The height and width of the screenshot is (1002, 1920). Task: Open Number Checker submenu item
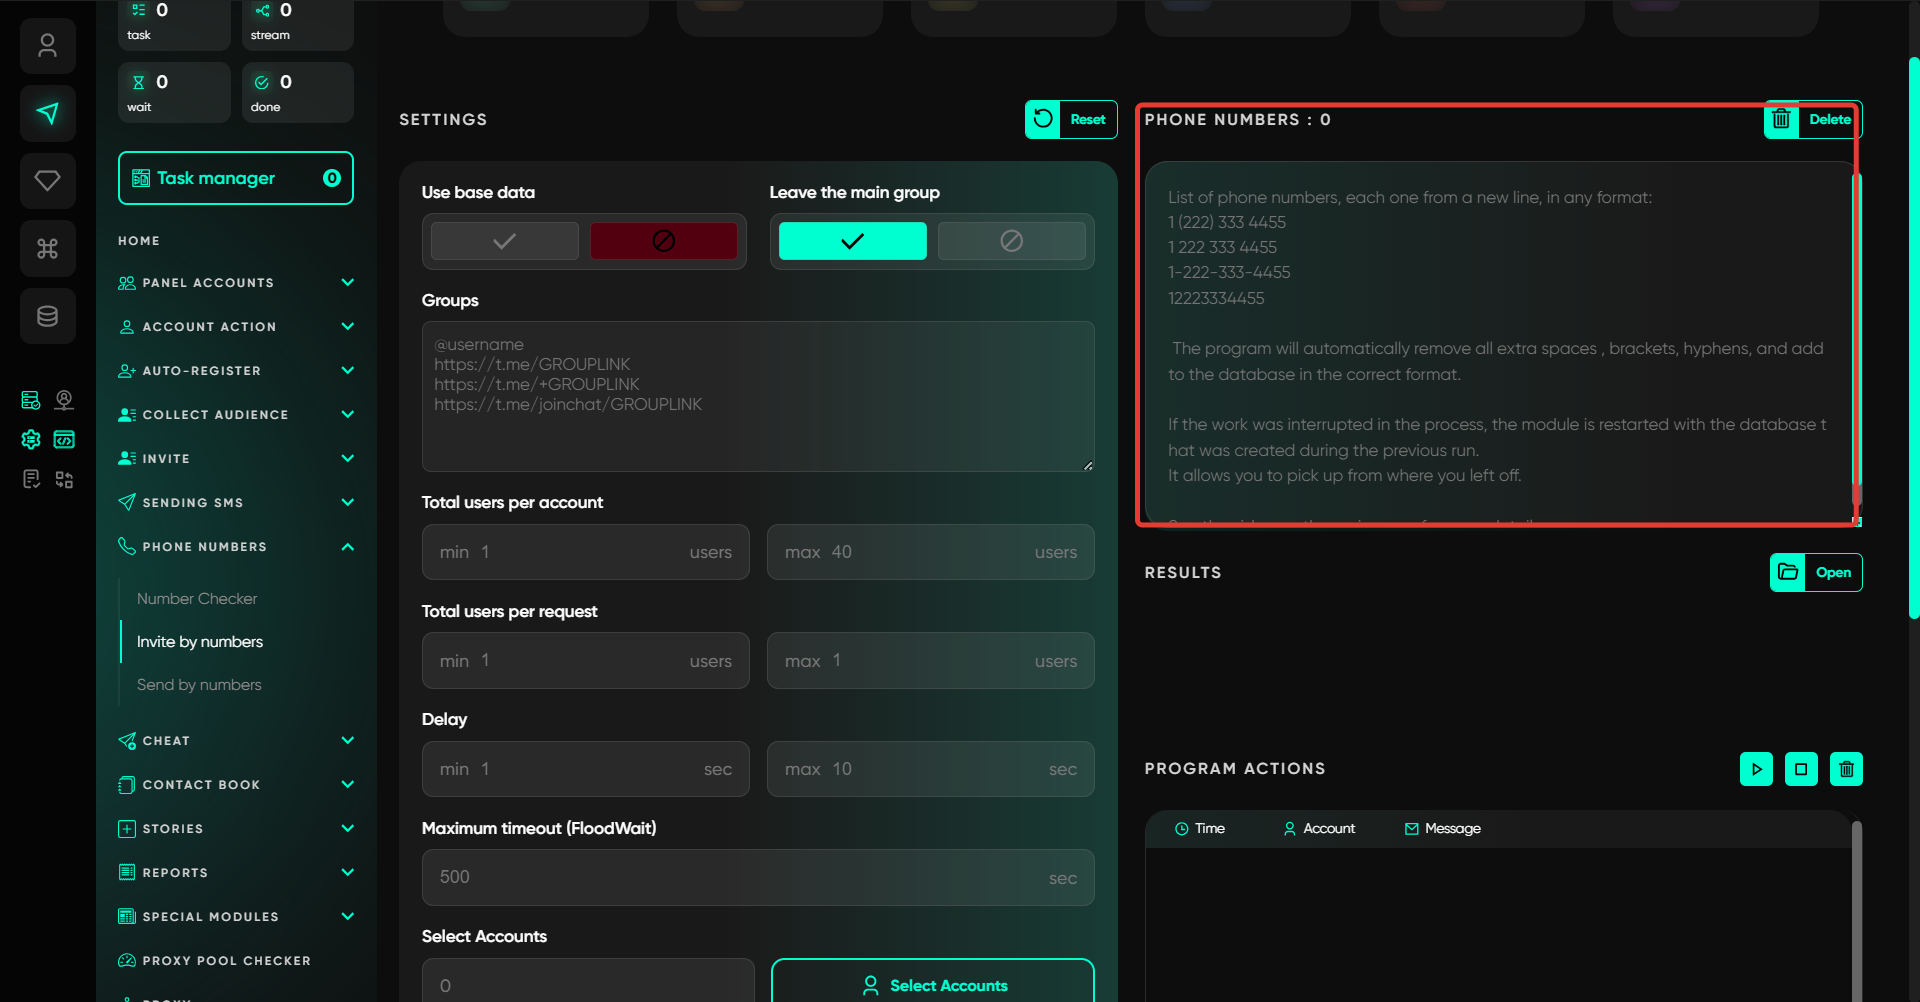coord(197,599)
